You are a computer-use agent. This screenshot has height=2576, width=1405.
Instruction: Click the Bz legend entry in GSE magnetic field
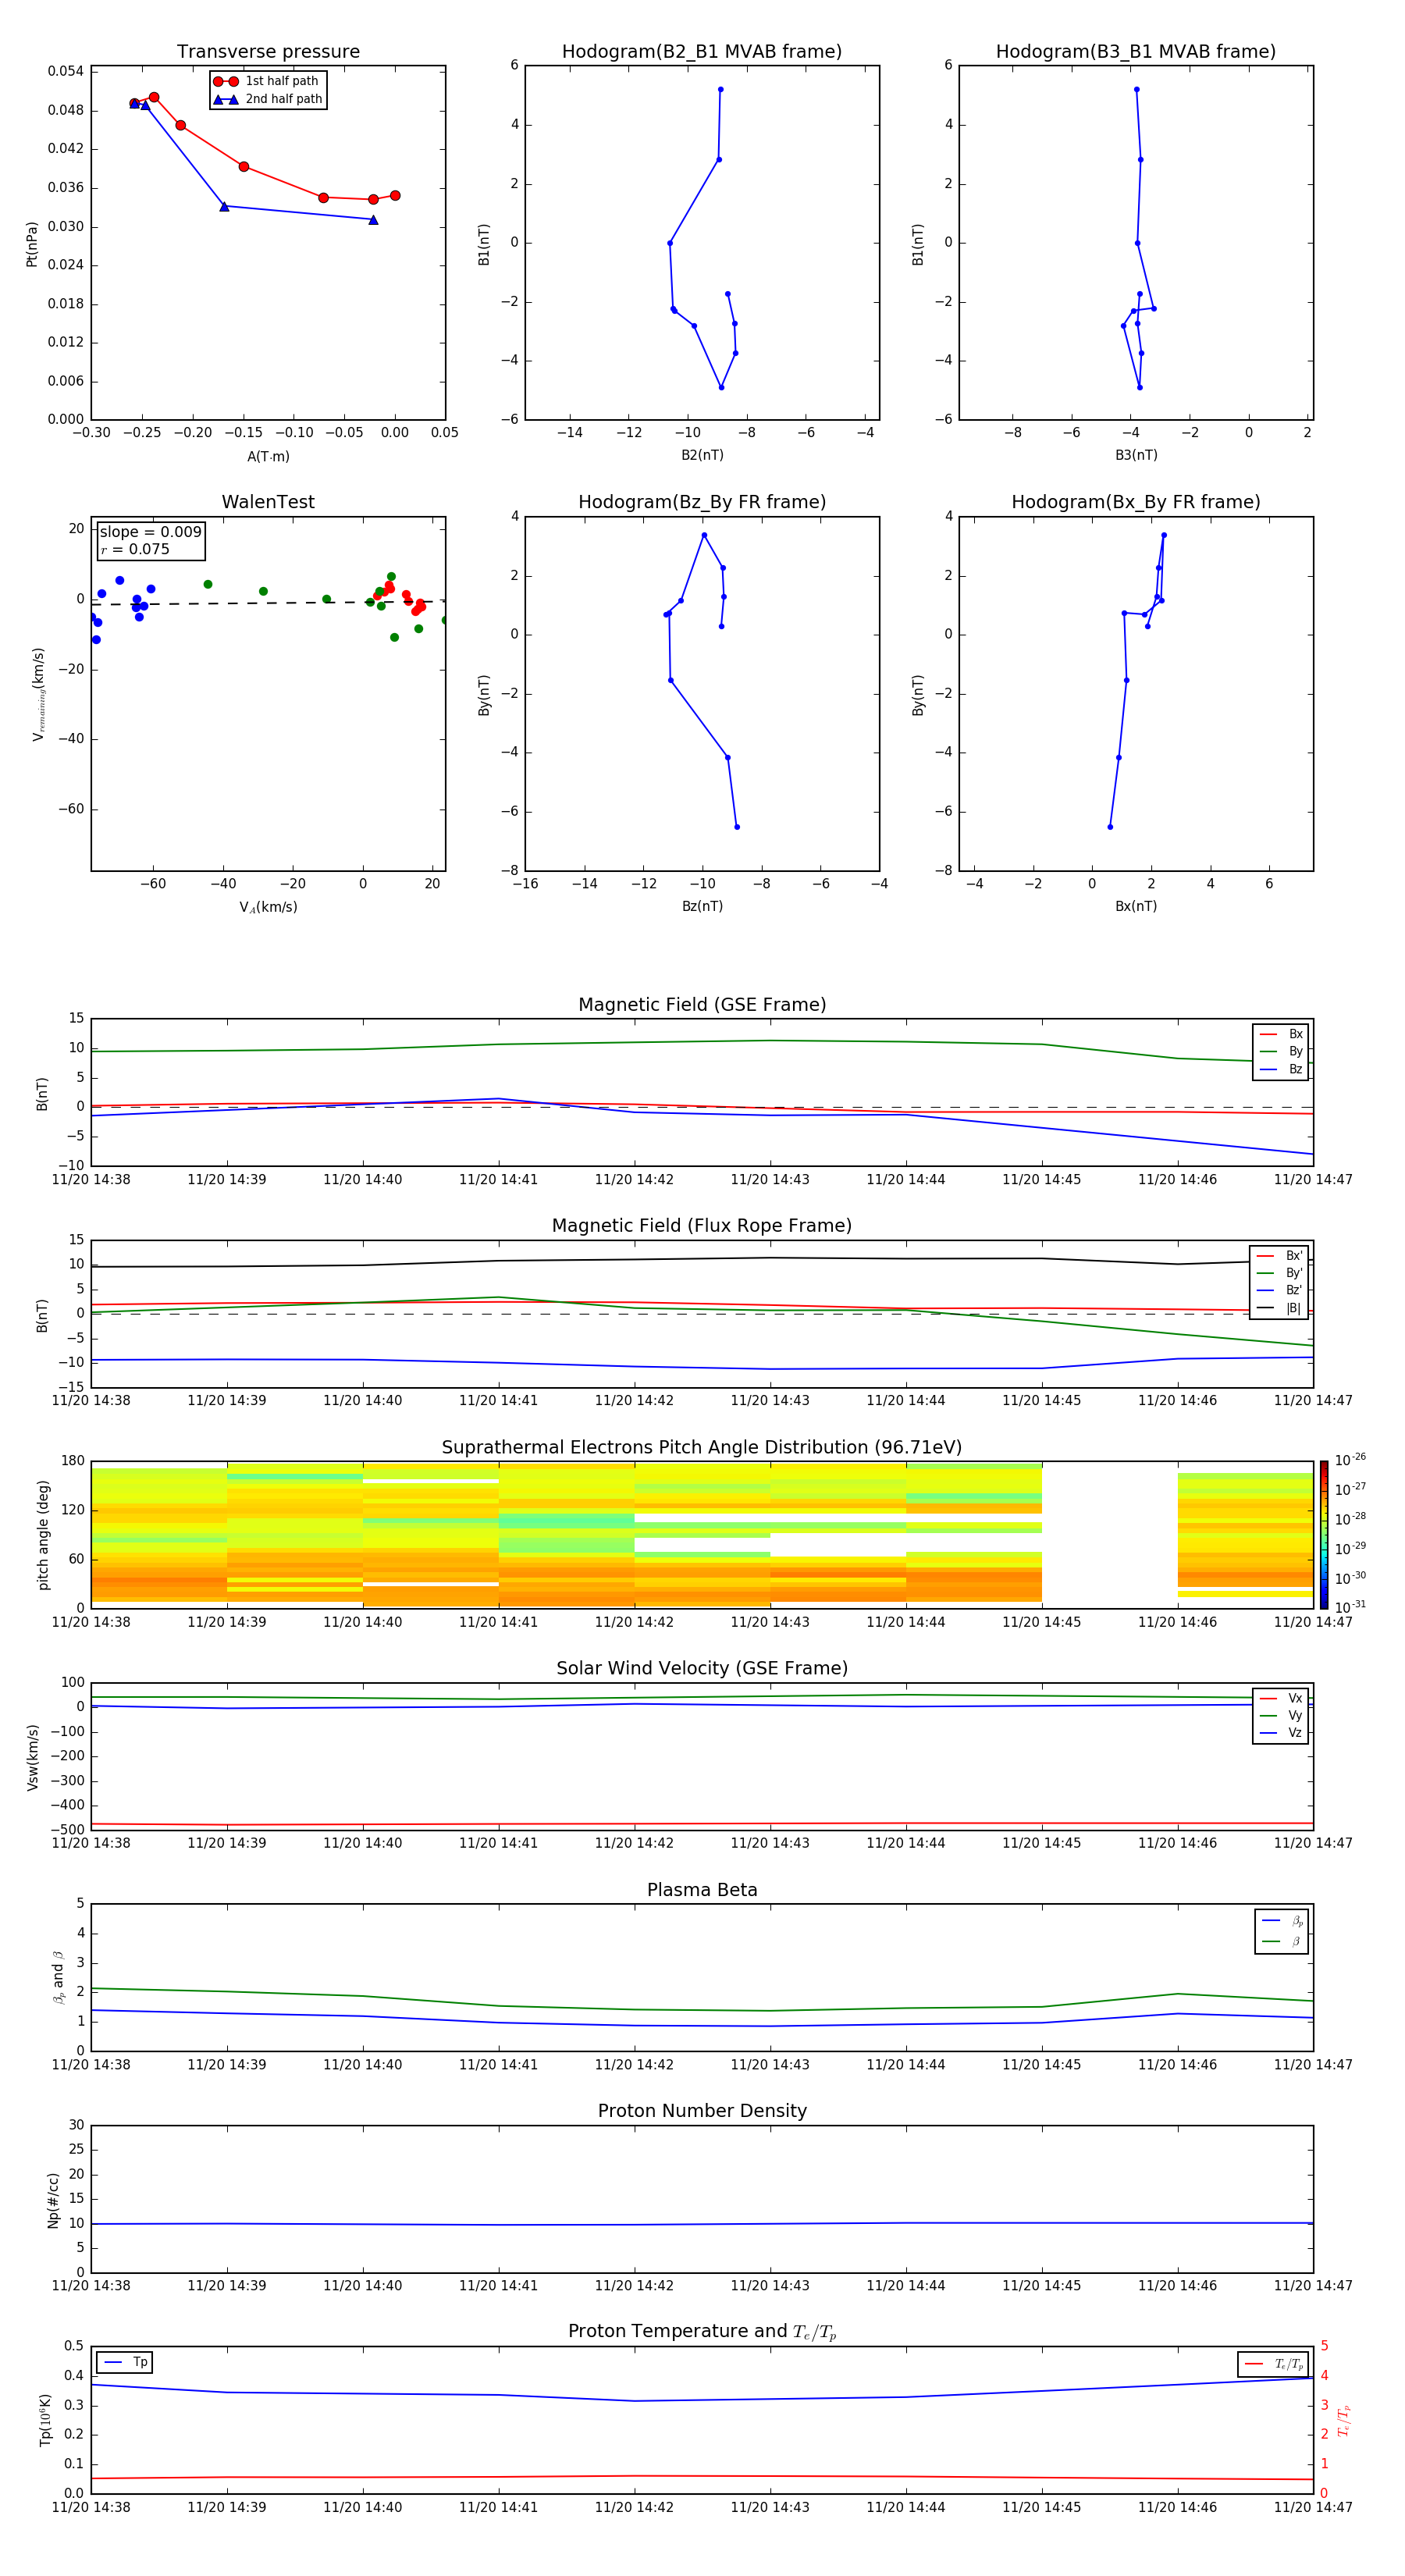tap(1281, 1070)
